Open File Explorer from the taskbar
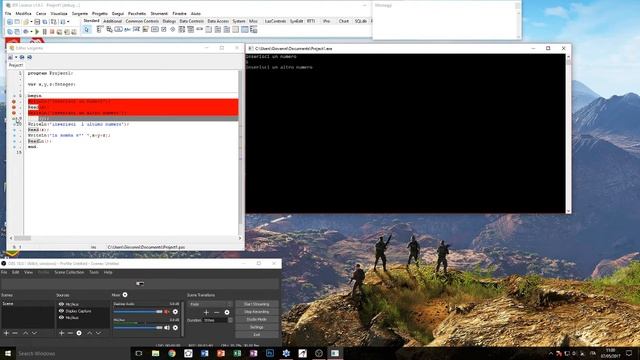 coord(156,353)
